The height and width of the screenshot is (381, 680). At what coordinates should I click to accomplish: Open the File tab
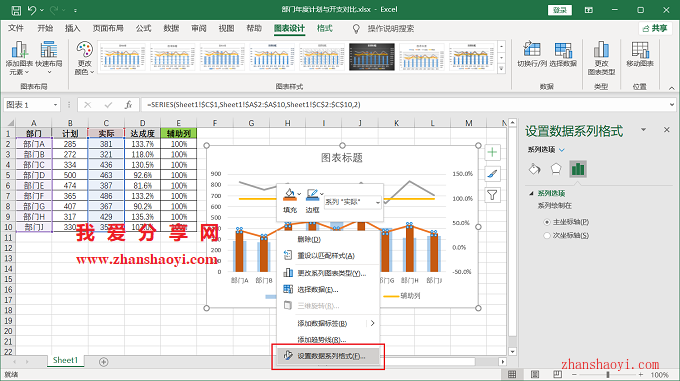(16, 28)
